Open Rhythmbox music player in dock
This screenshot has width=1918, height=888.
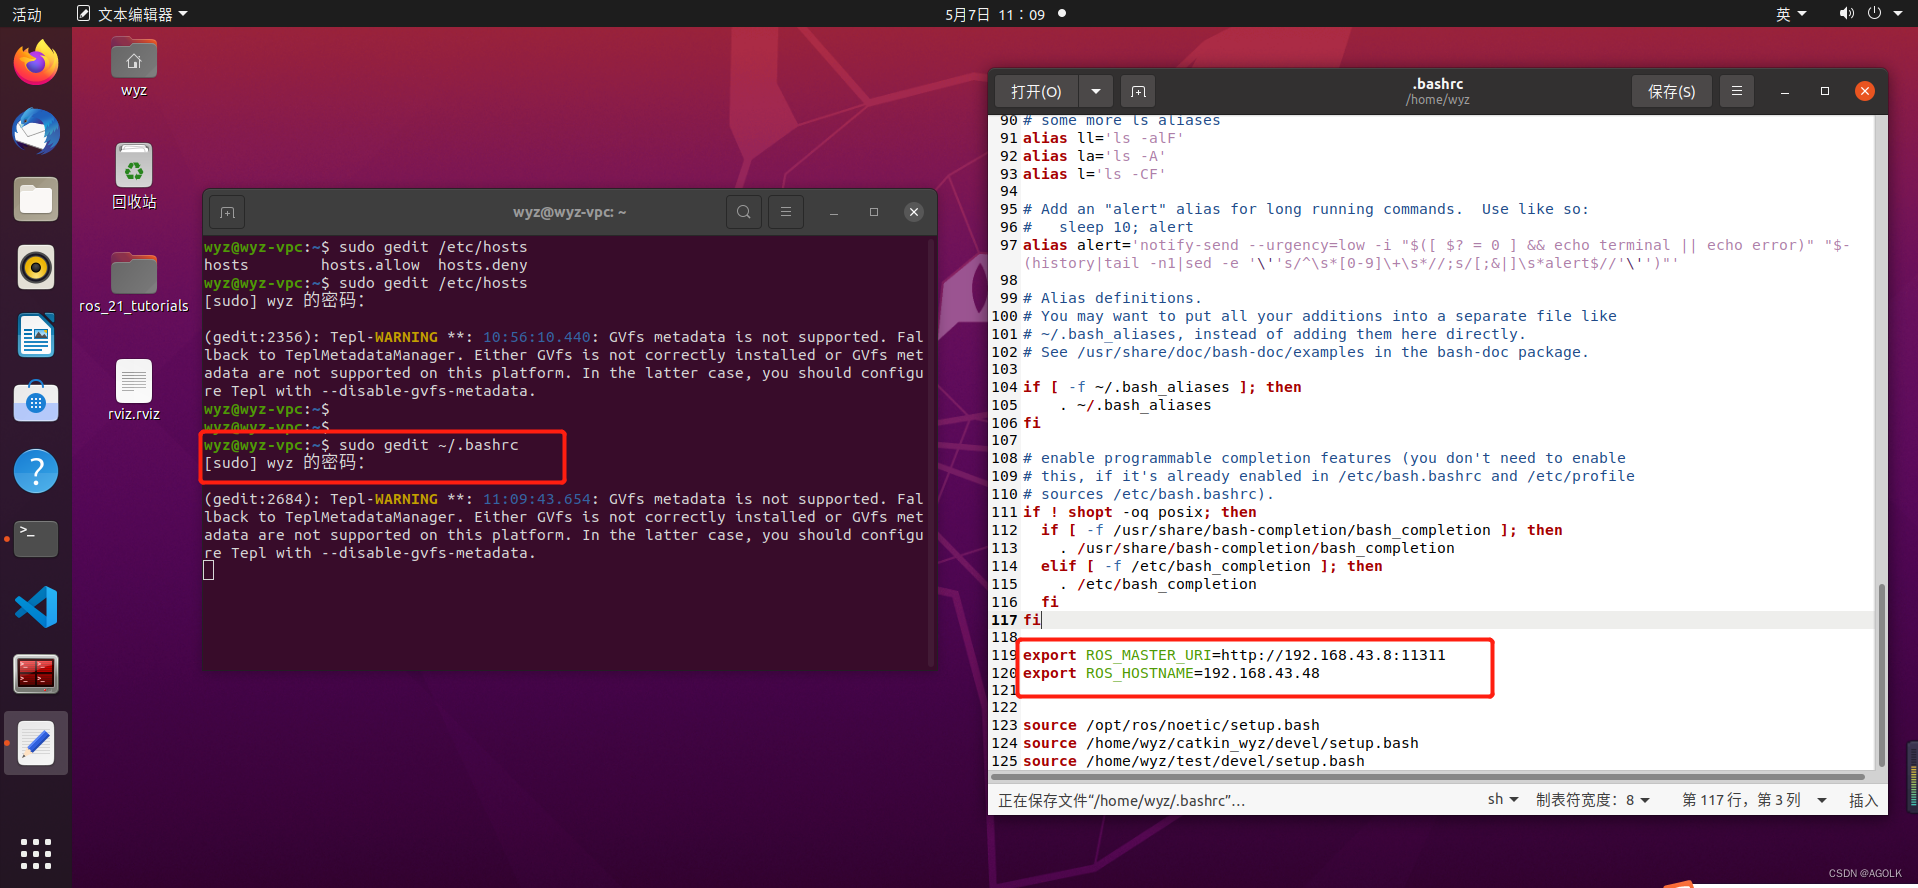[x=36, y=267]
